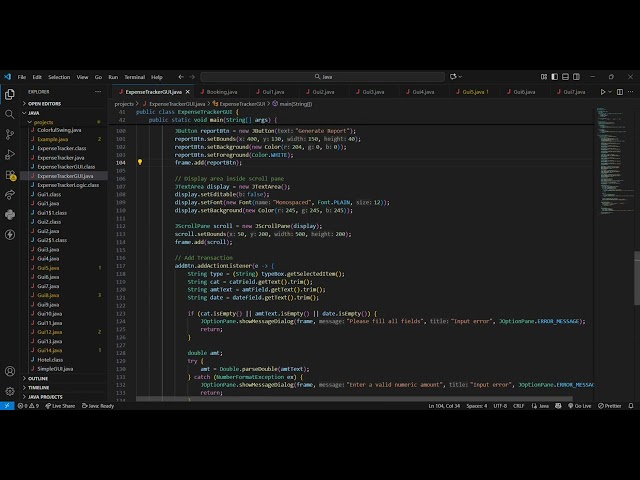Open the Explorer panel ellipsis menu

[98, 92]
